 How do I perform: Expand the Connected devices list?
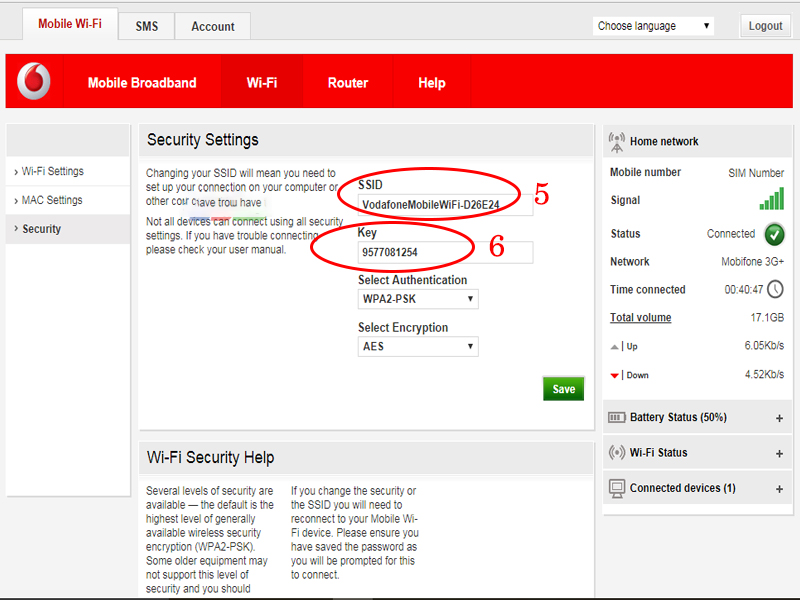[x=779, y=489]
